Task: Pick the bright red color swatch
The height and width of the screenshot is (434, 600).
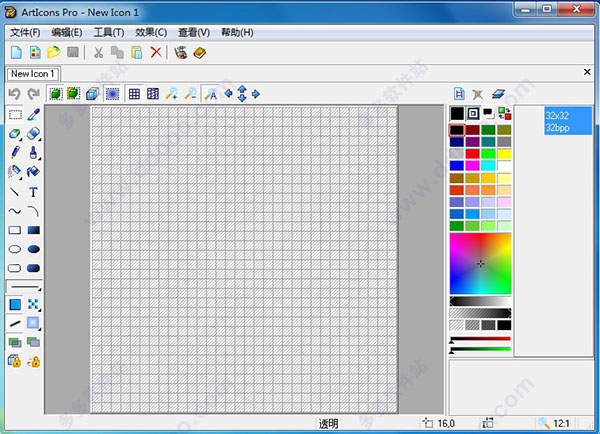Action: click(472, 154)
